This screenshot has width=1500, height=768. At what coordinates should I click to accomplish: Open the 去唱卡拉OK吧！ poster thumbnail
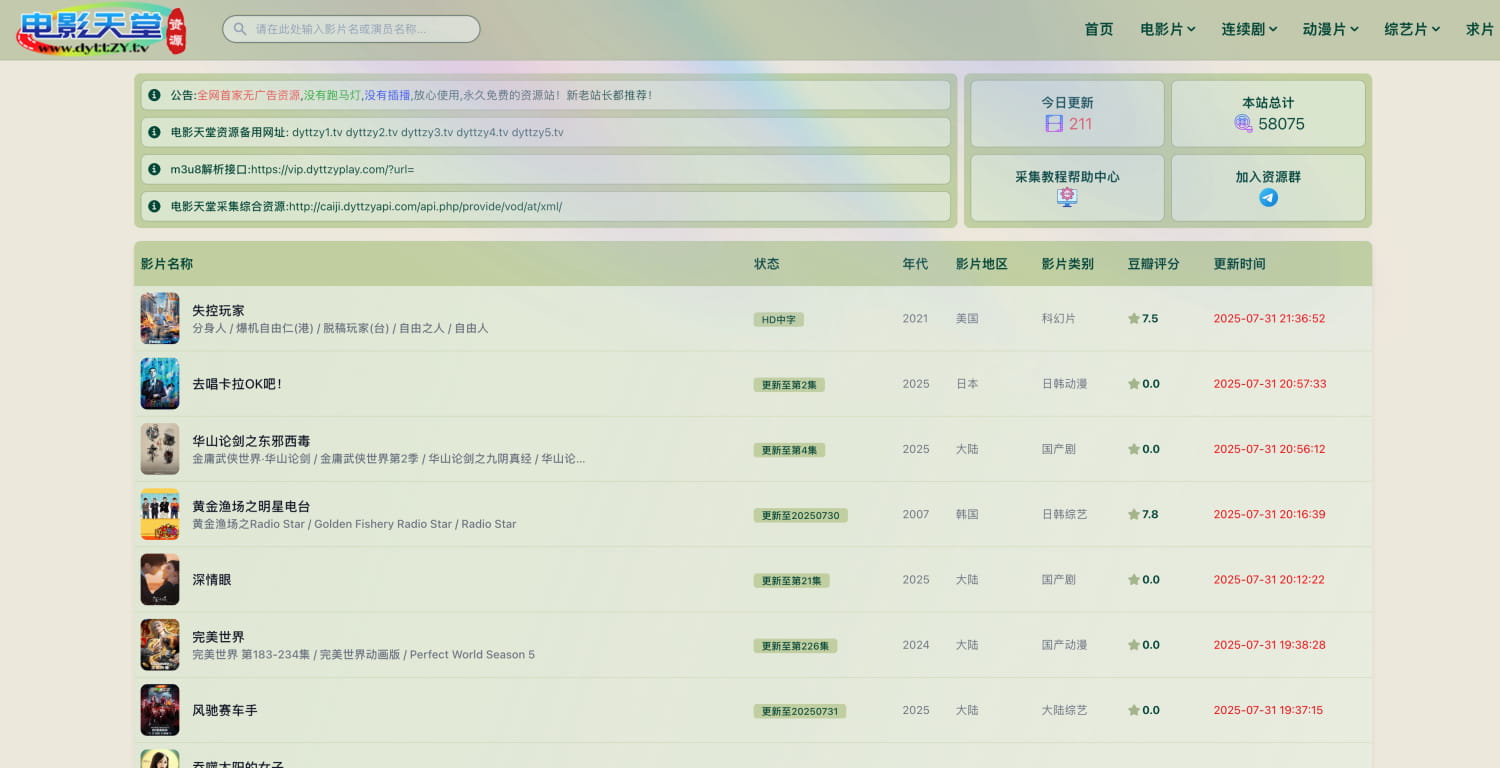click(x=160, y=384)
